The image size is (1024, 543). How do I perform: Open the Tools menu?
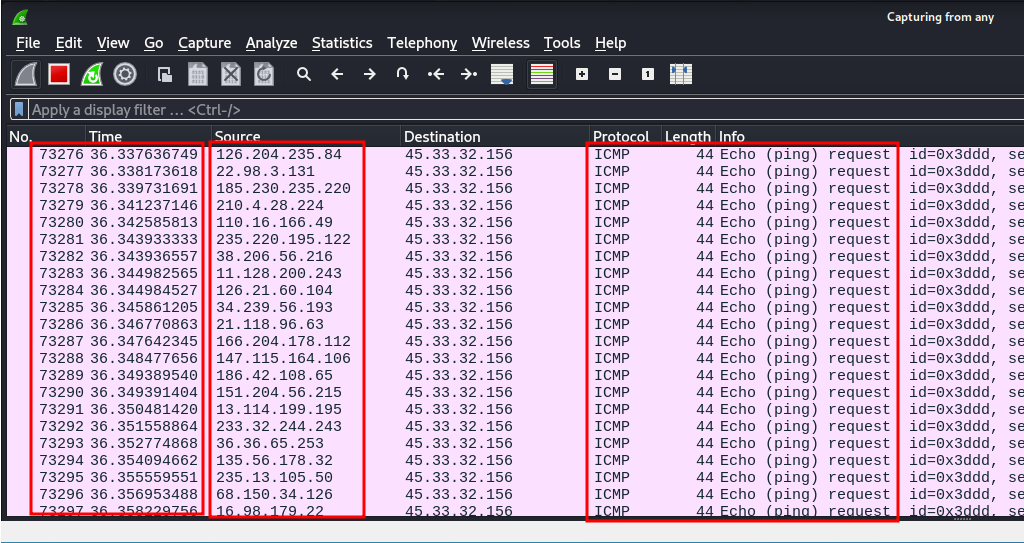click(562, 43)
